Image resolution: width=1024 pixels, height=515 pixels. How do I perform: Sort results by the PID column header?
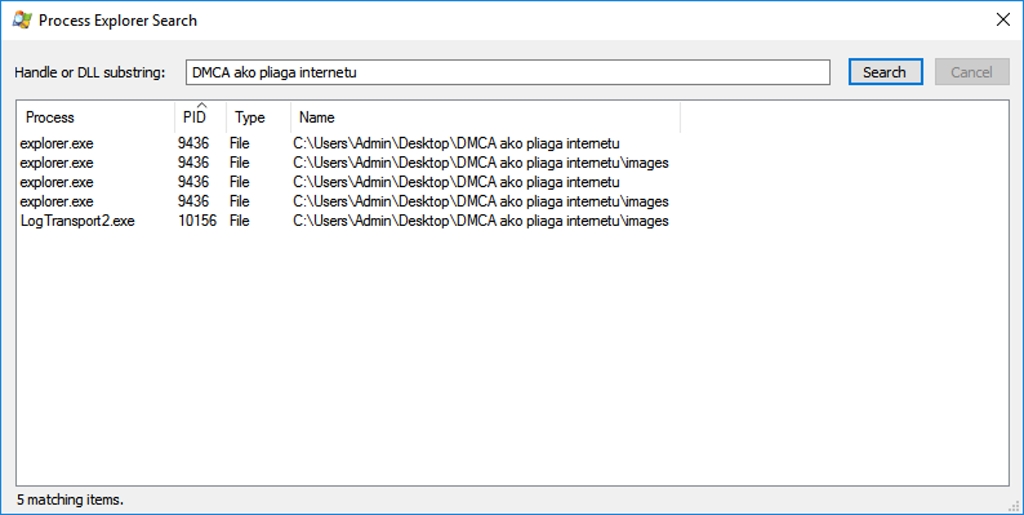pos(195,118)
